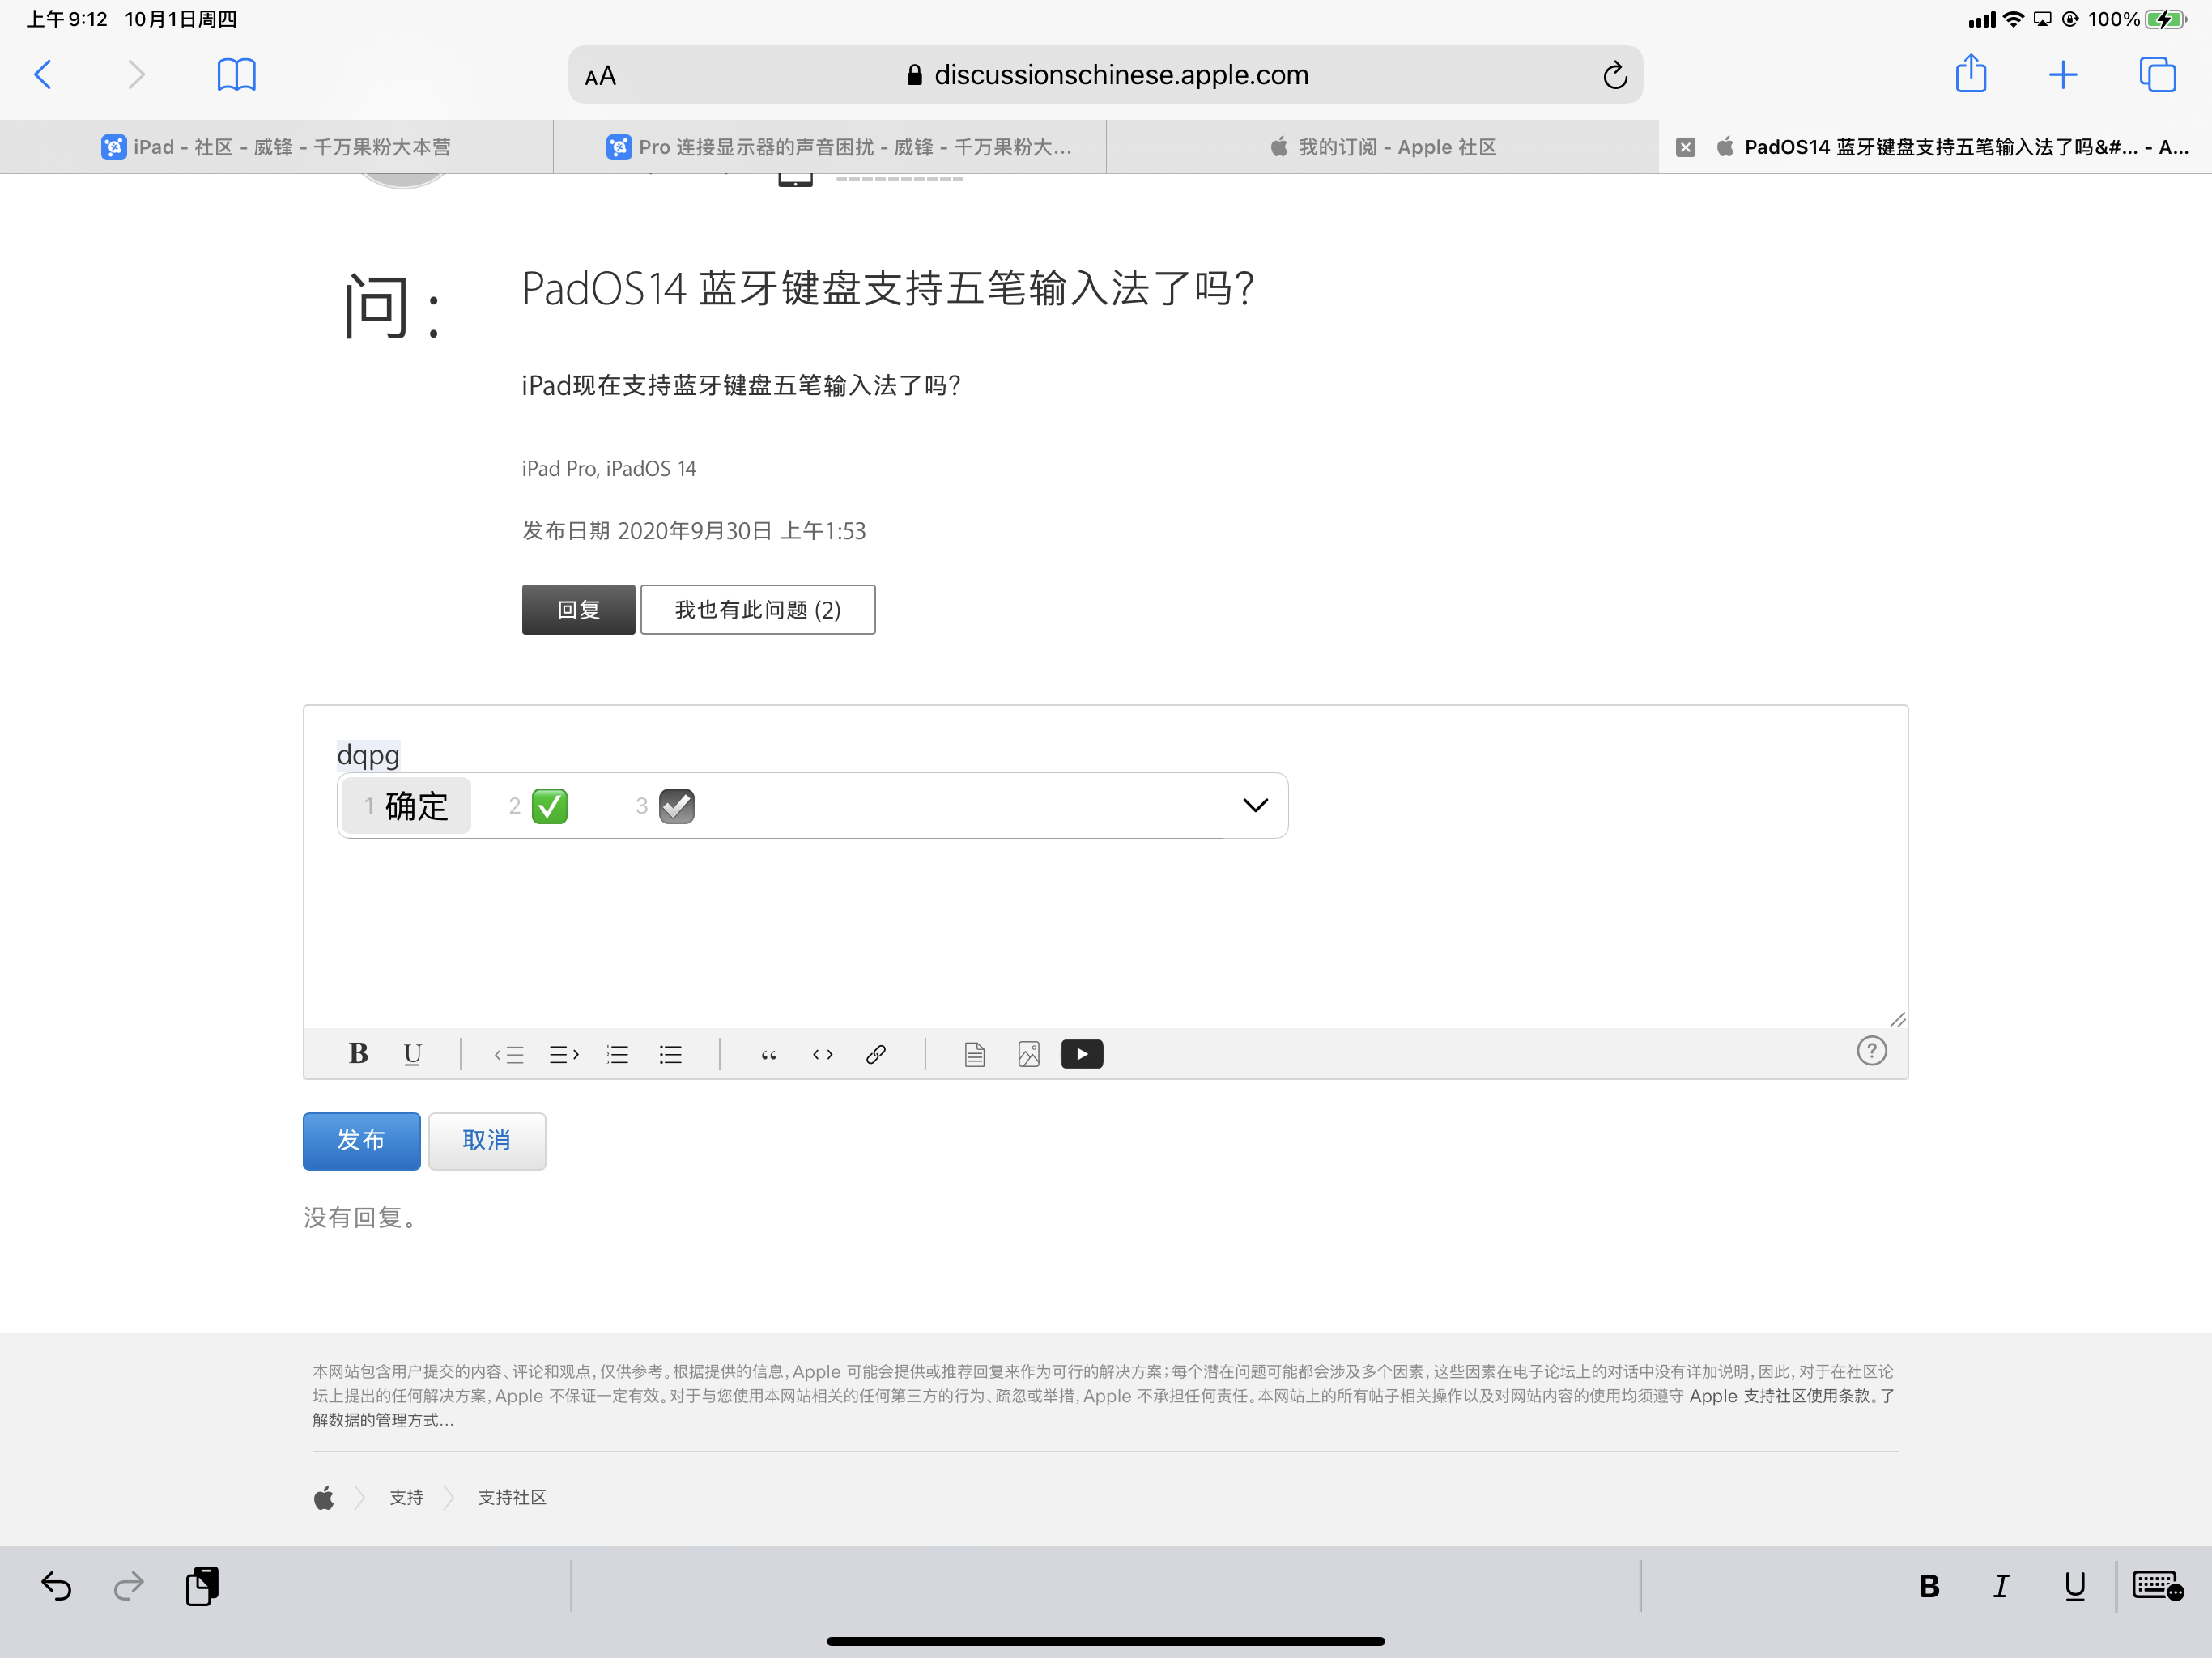Insert image using the picture icon
This screenshot has height=1658, width=2212.
click(x=1028, y=1054)
